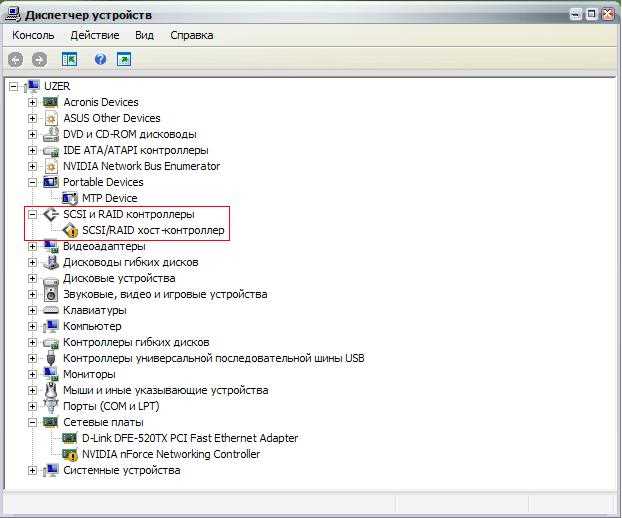Collapse SCSI и RAID контроллеры node

point(33,215)
